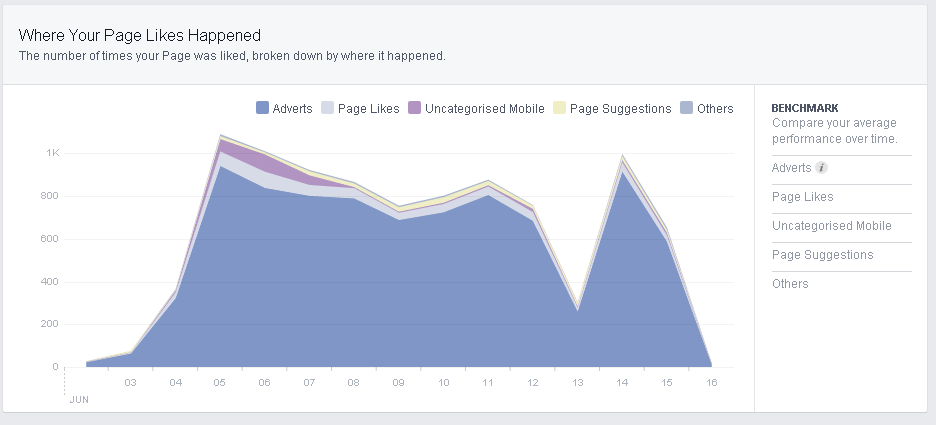Image resolution: width=936 pixels, height=425 pixels.
Task: Toggle Uncategorised Mobile series label
Action: point(484,109)
